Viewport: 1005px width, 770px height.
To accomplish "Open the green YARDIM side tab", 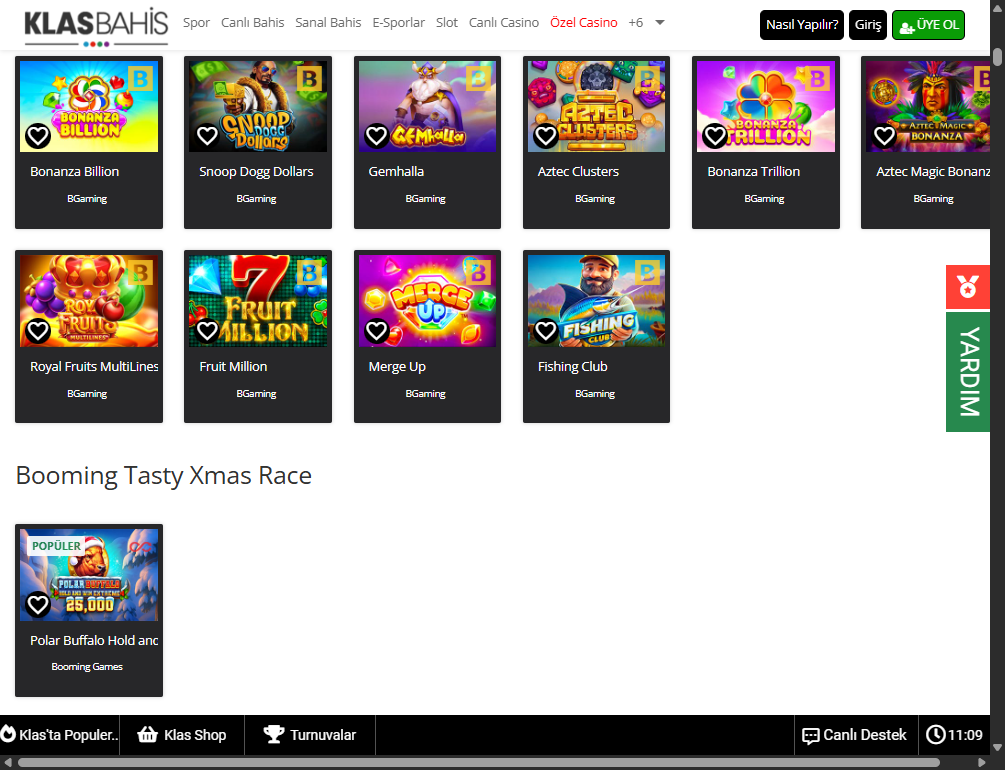I will coord(967,372).
